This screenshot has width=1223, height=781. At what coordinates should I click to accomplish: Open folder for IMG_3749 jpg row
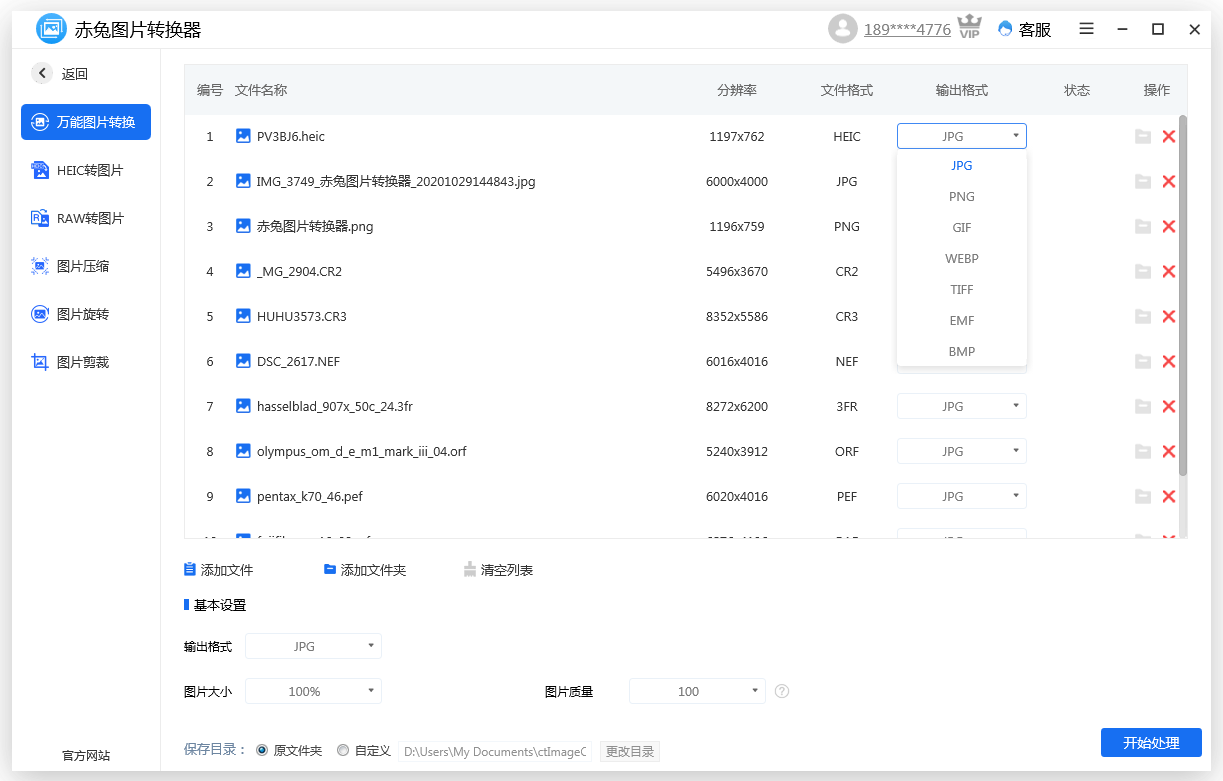click(x=1143, y=181)
